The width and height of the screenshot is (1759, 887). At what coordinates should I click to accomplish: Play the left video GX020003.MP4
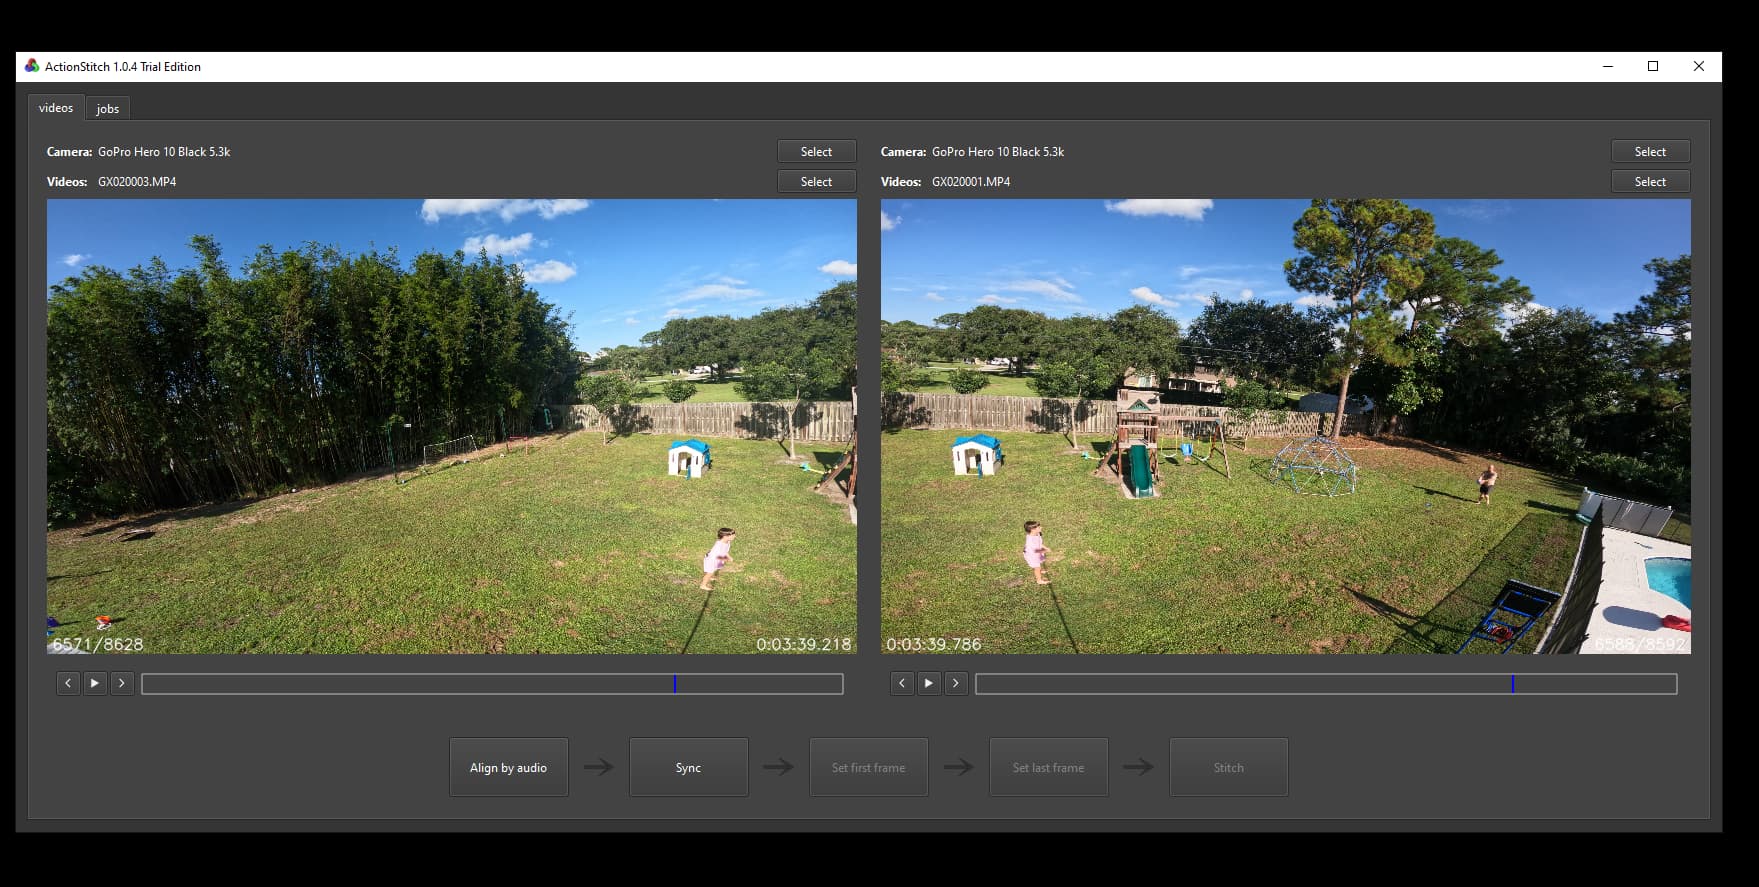pos(95,683)
